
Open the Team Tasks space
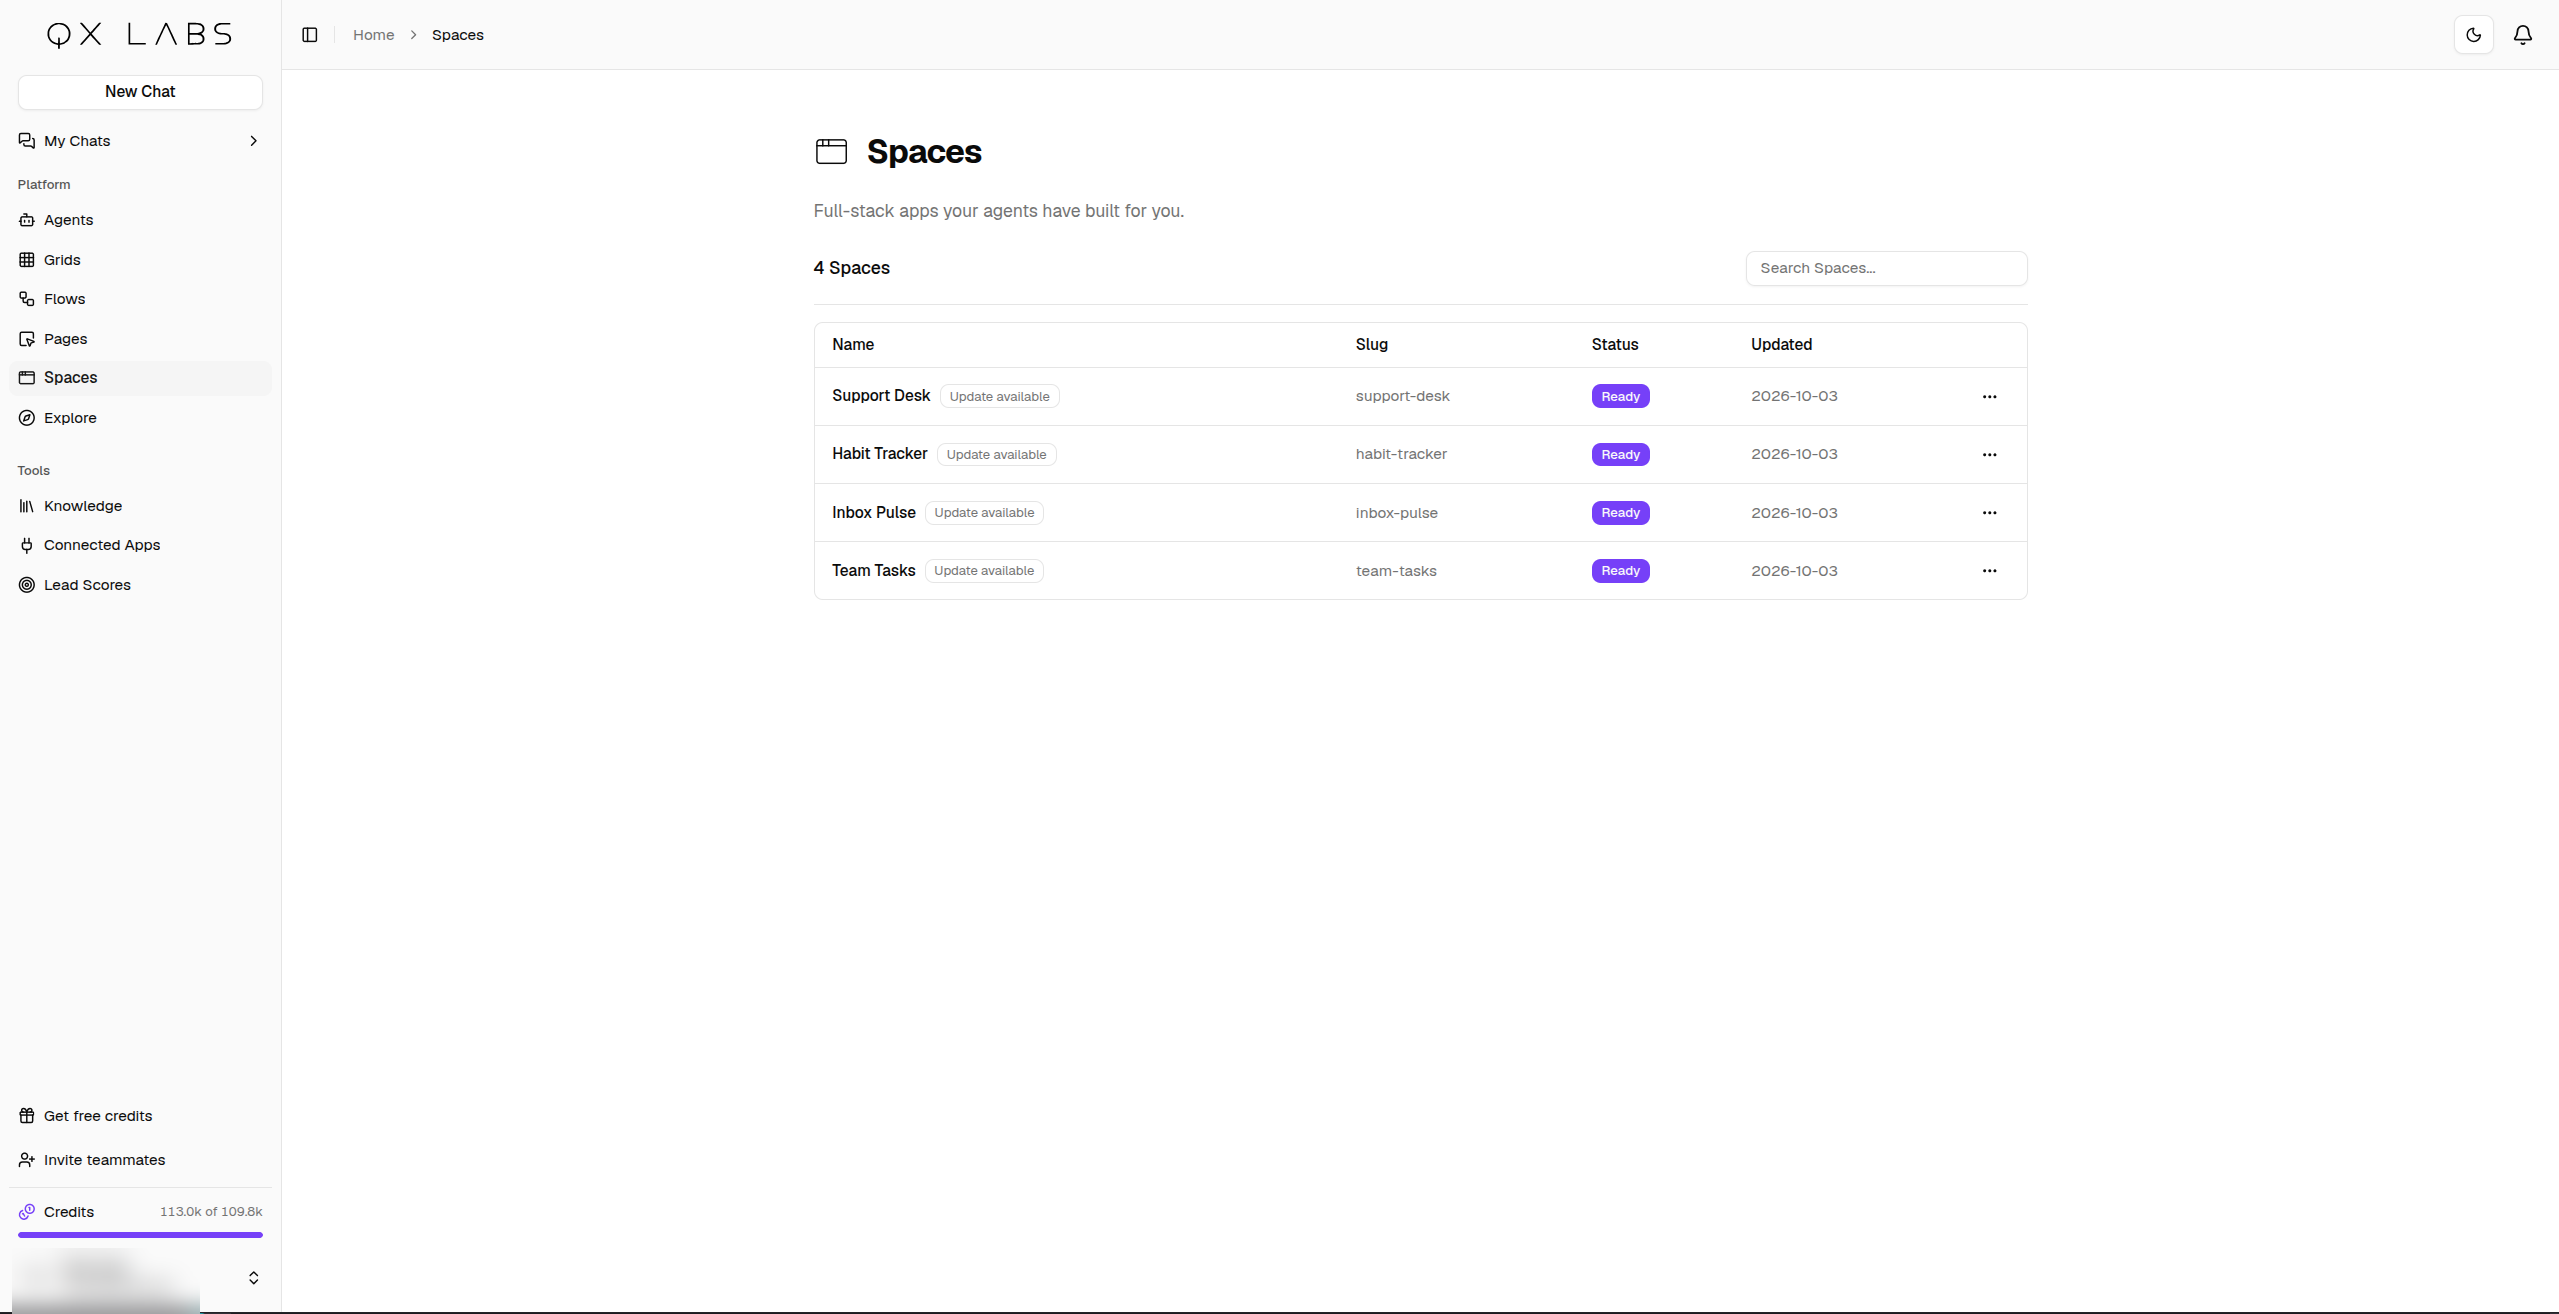[874, 571]
